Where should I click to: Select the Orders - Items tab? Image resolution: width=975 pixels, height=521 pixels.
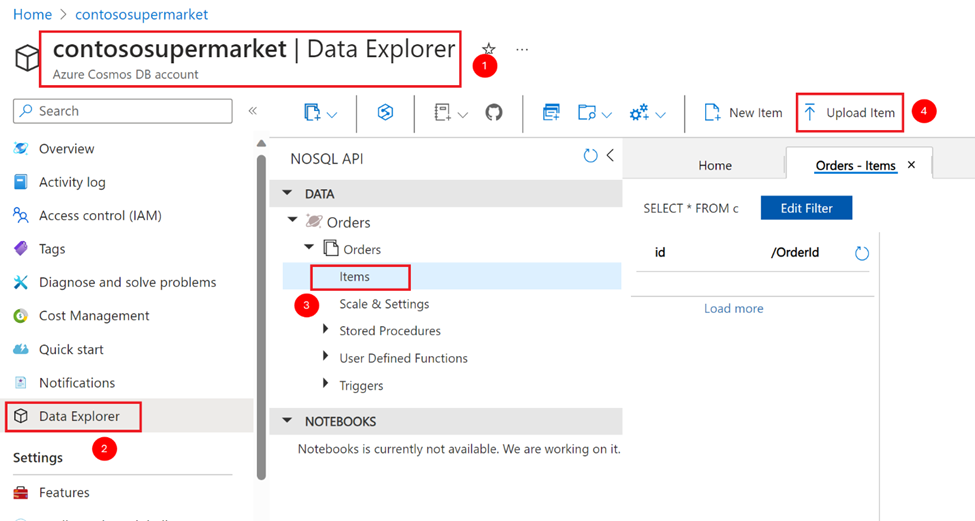(x=855, y=165)
